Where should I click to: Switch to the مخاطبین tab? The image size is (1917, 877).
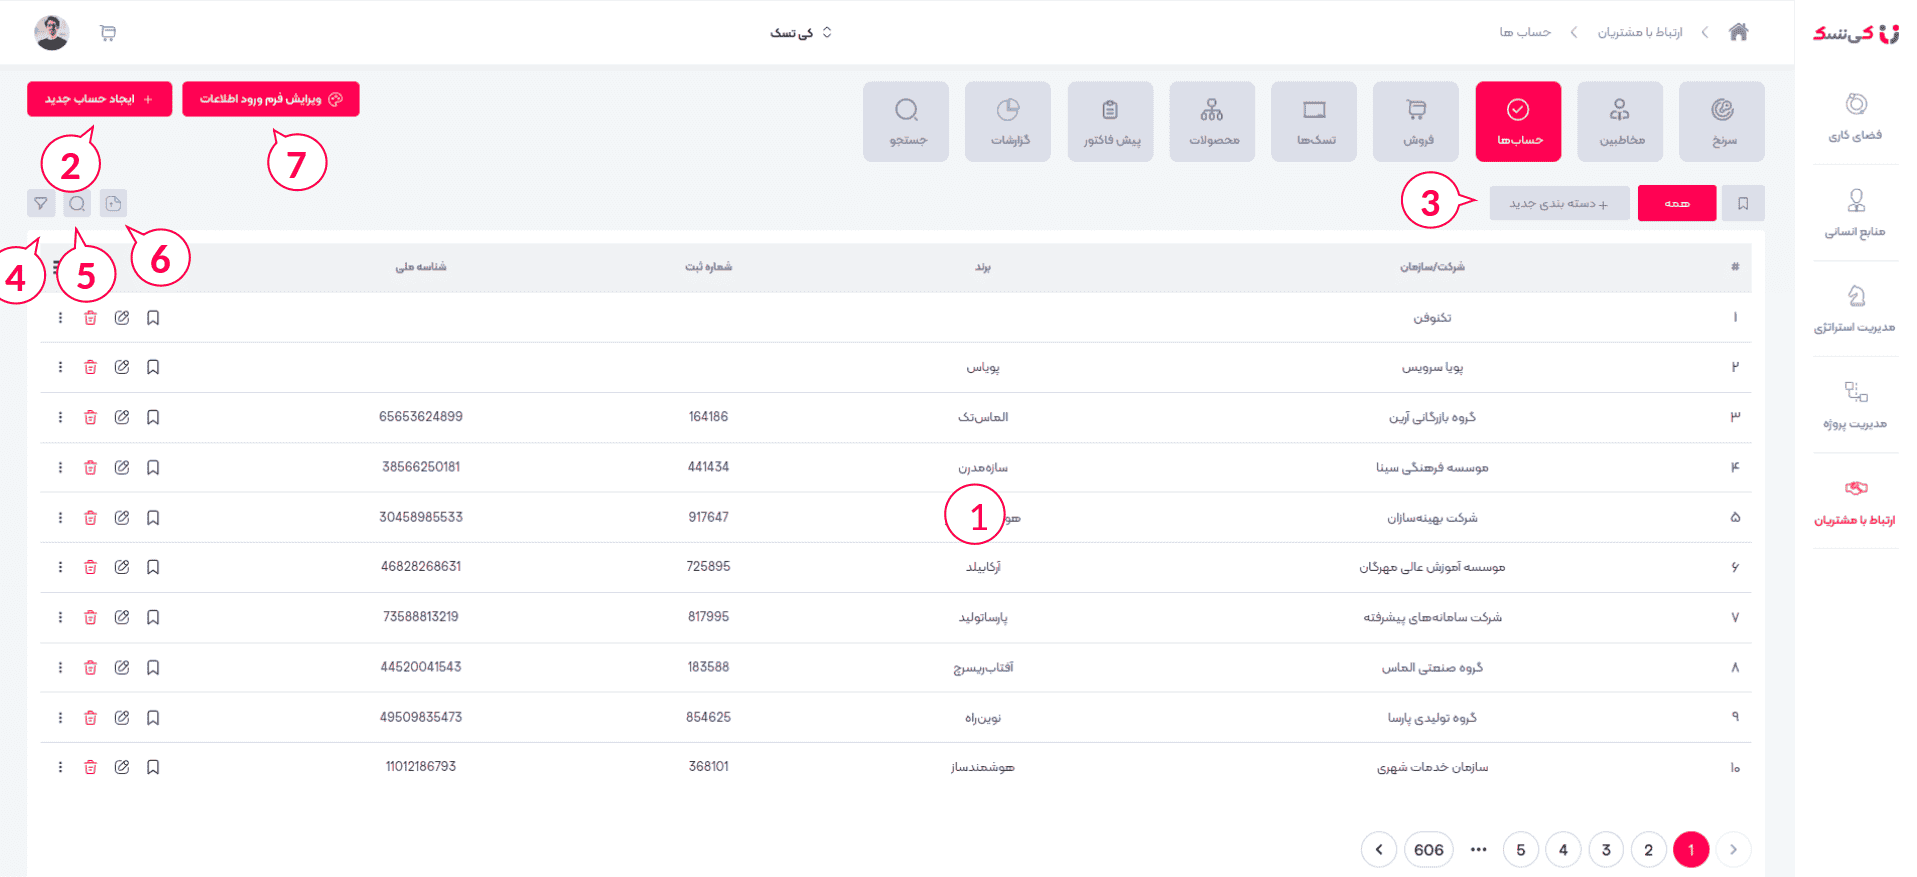coord(1619,121)
